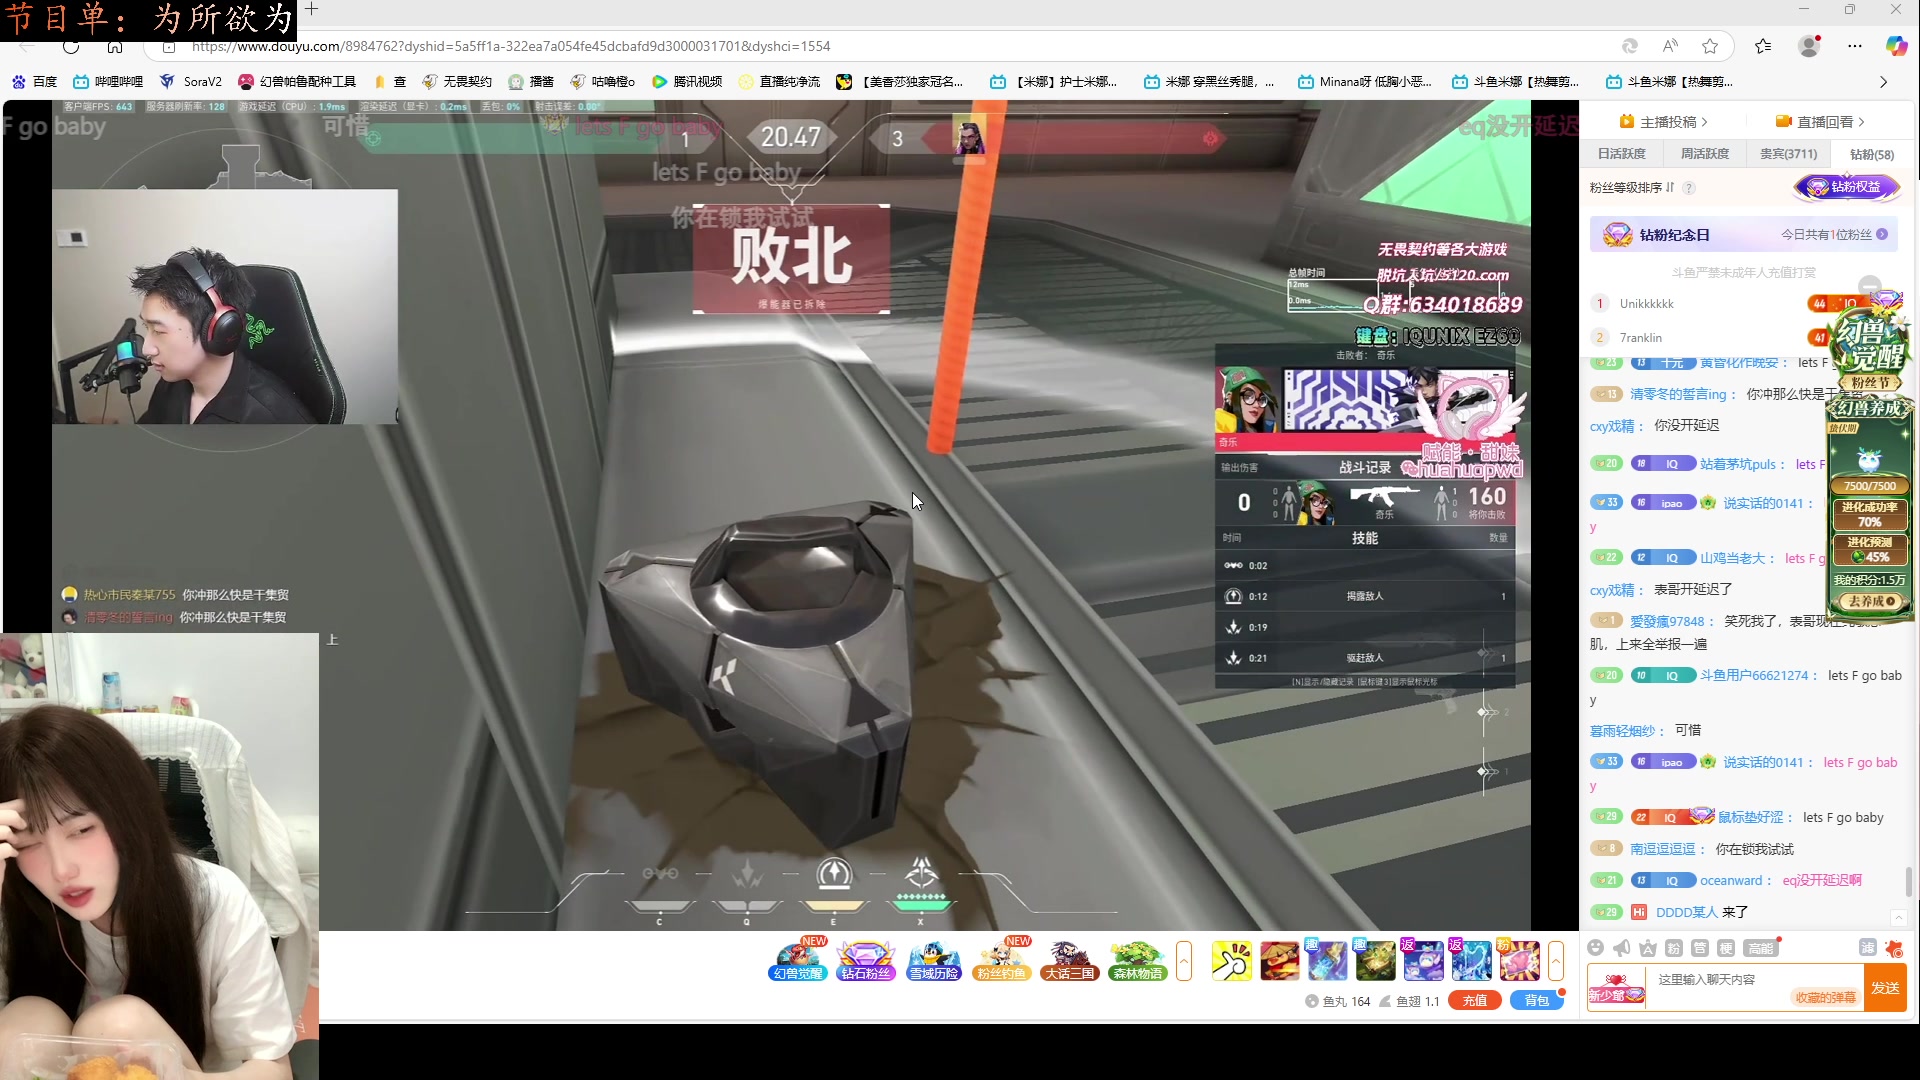The height and width of the screenshot is (1080, 1920).
Task: Open browser settings and more menu
Action: coord(1855,46)
